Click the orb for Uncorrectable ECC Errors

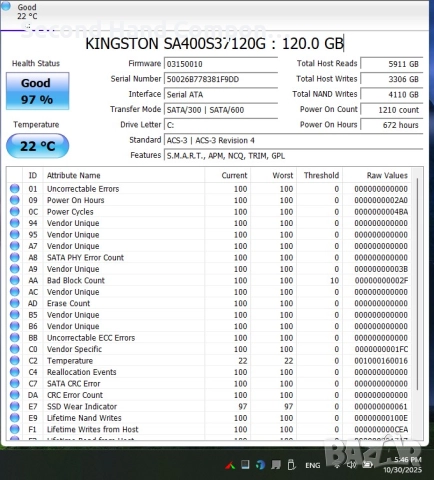15,337
